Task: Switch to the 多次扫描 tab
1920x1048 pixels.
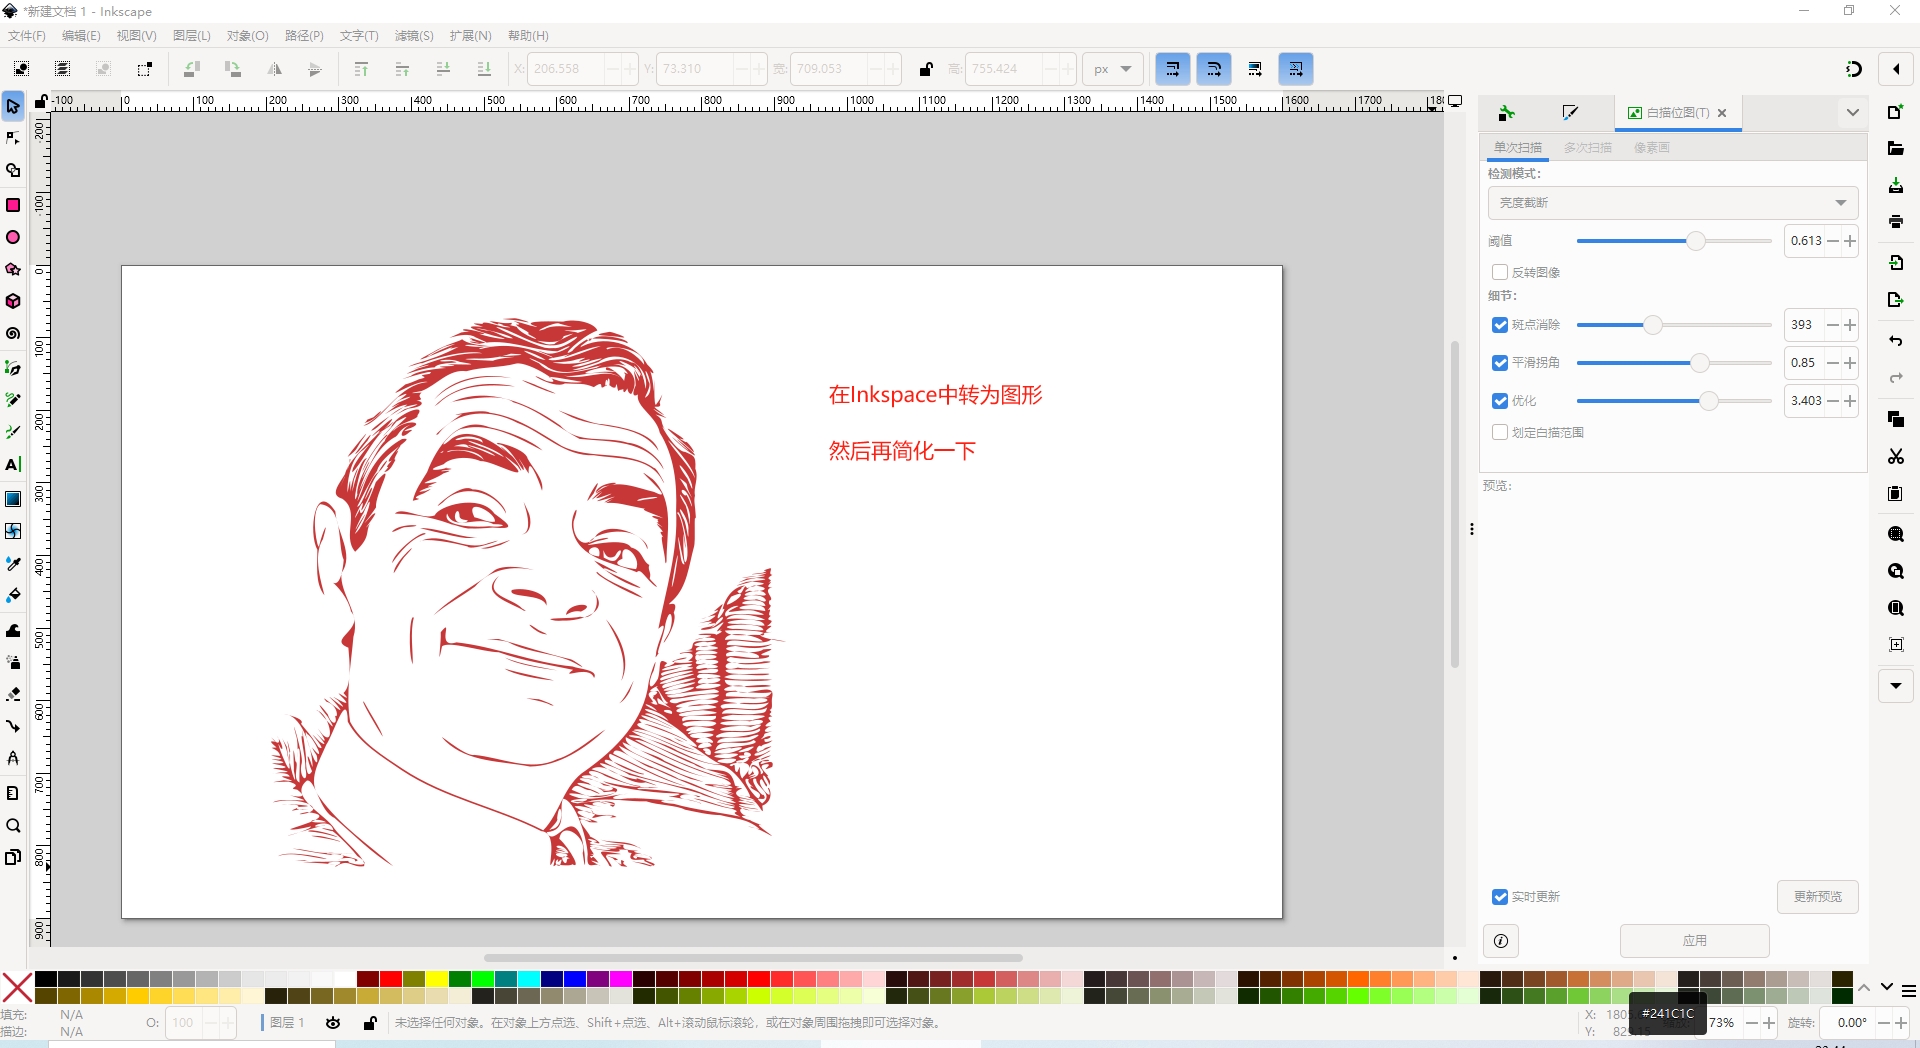Action: 1587,148
